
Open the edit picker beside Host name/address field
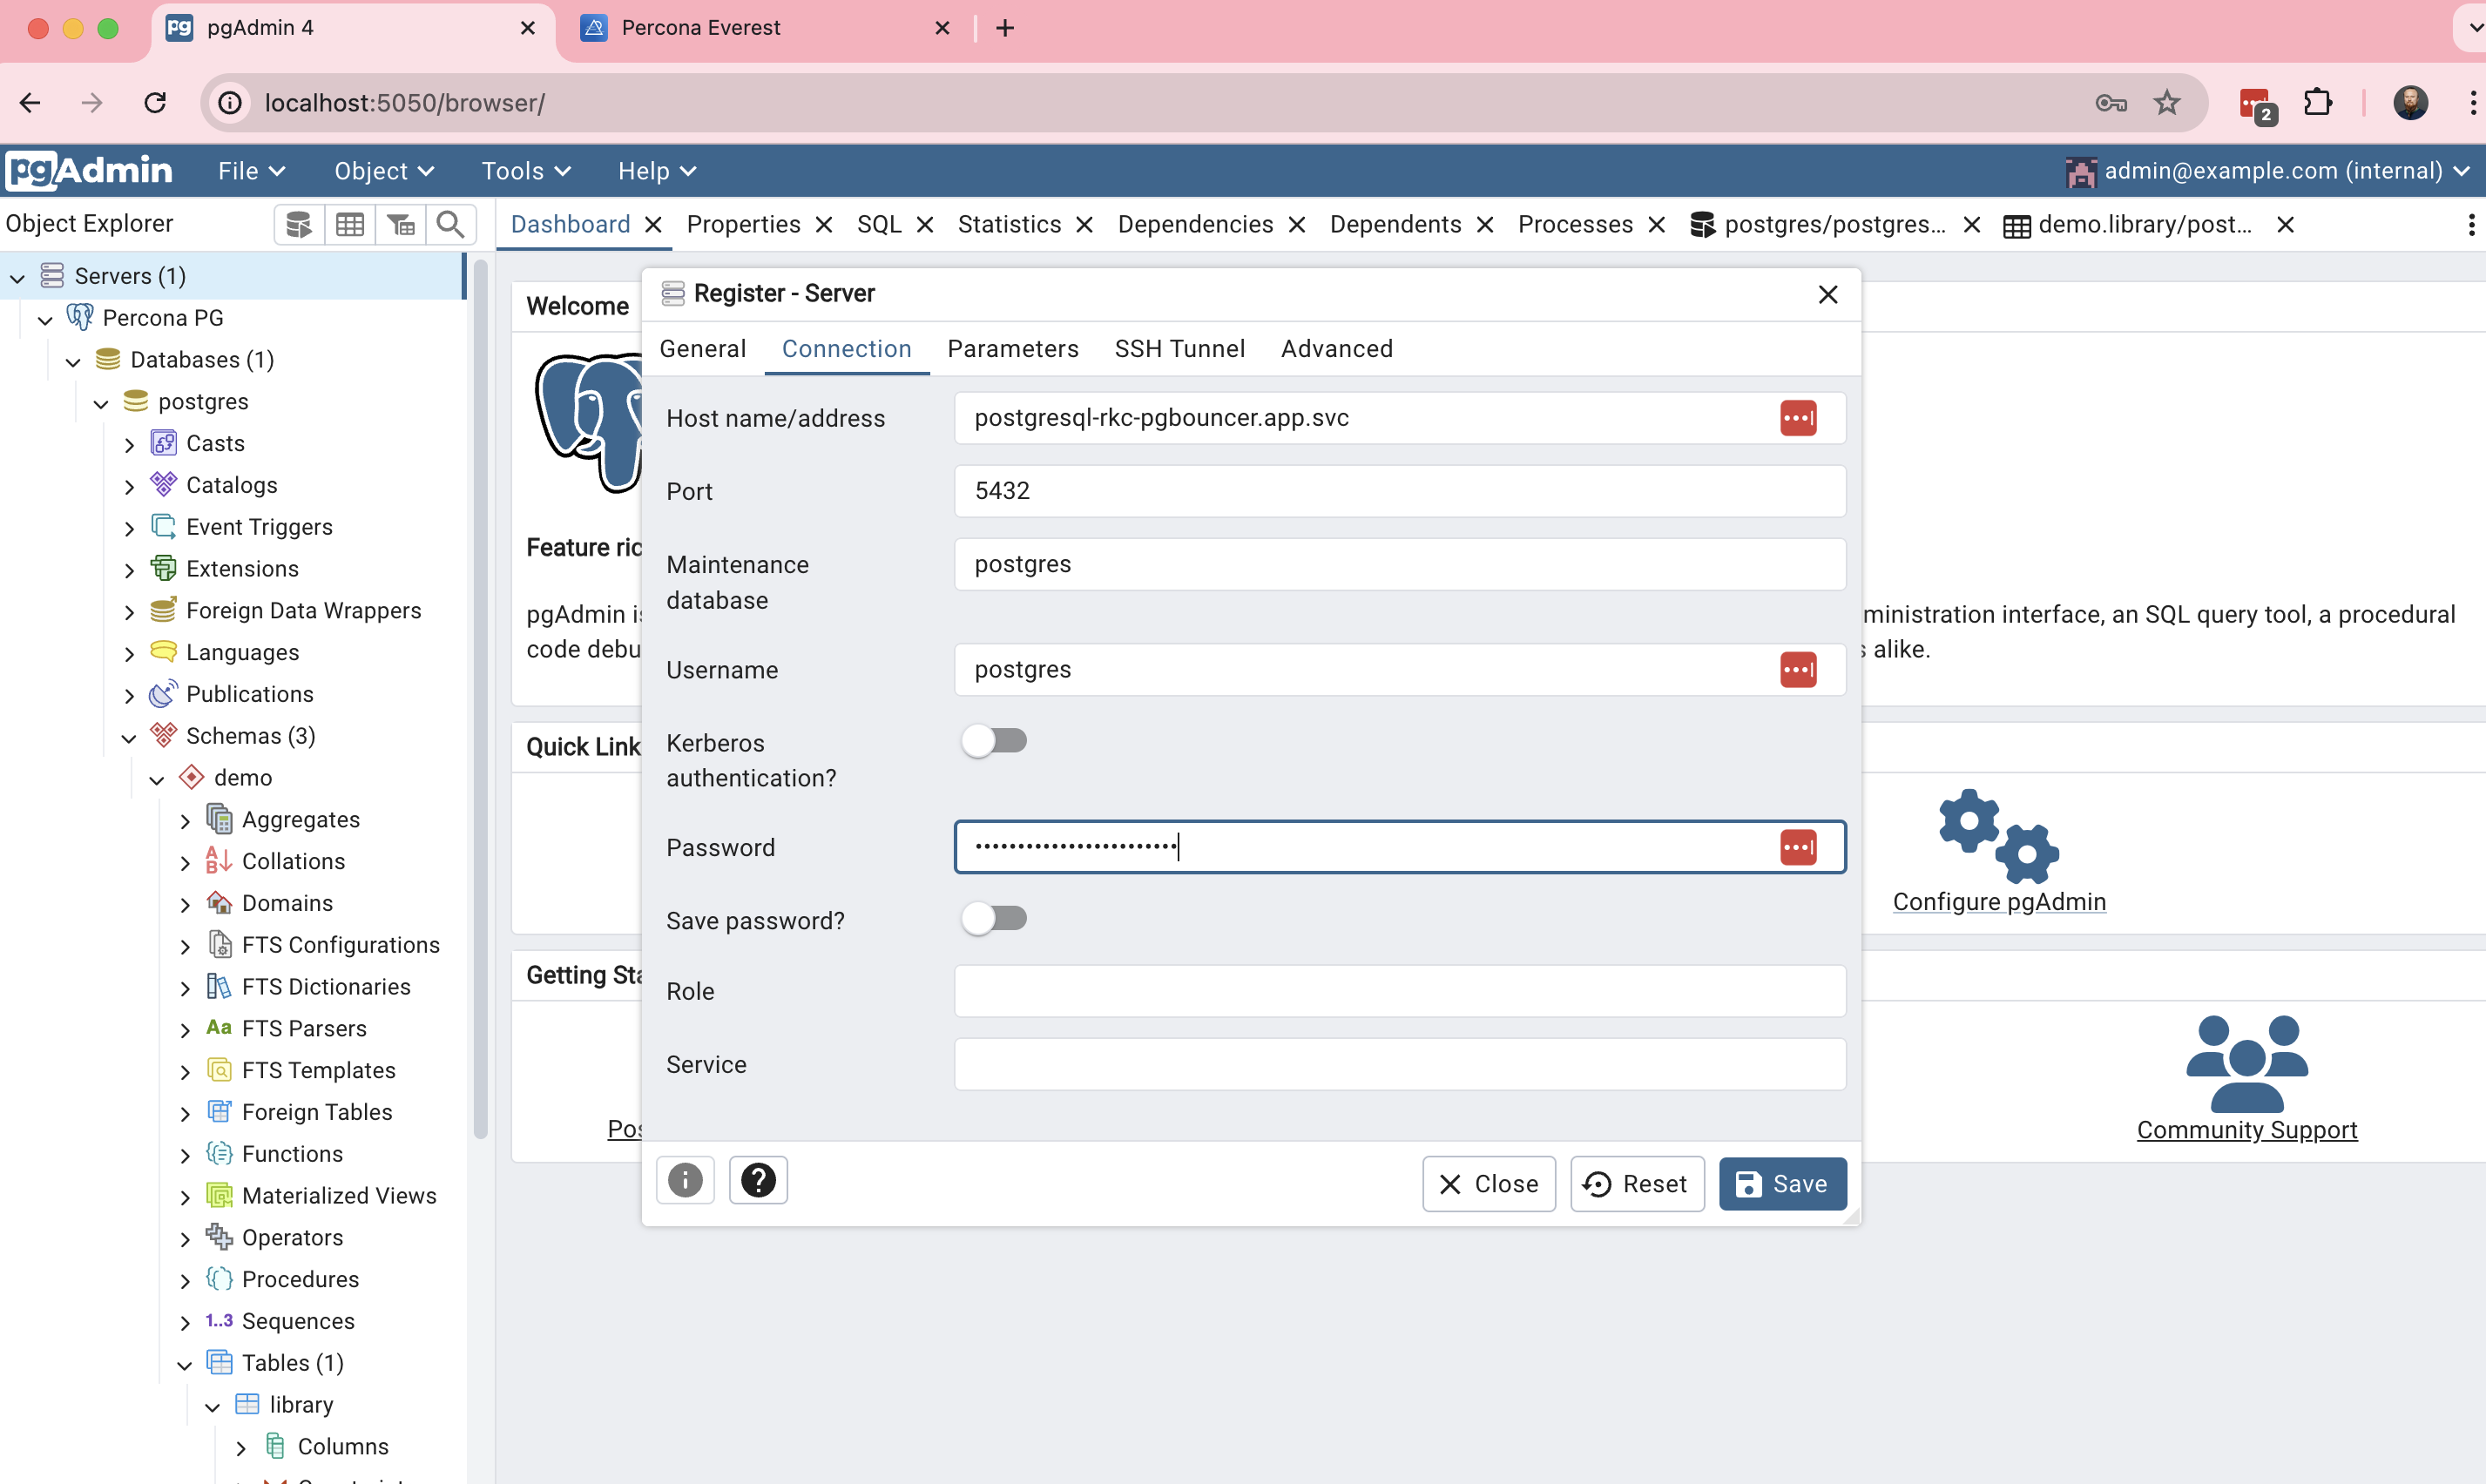click(1797, 417)
